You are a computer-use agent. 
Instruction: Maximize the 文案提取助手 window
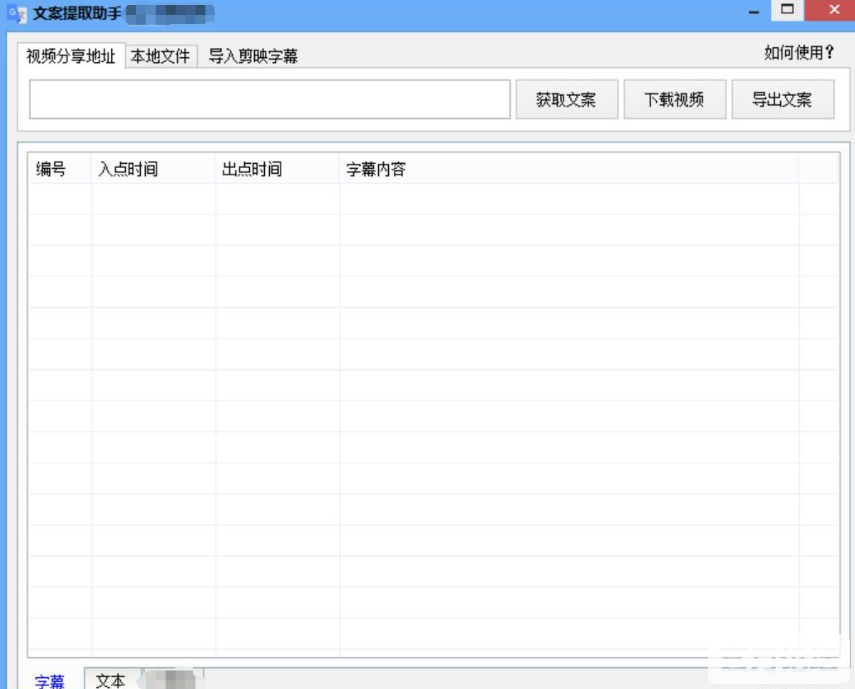(787, 10)
